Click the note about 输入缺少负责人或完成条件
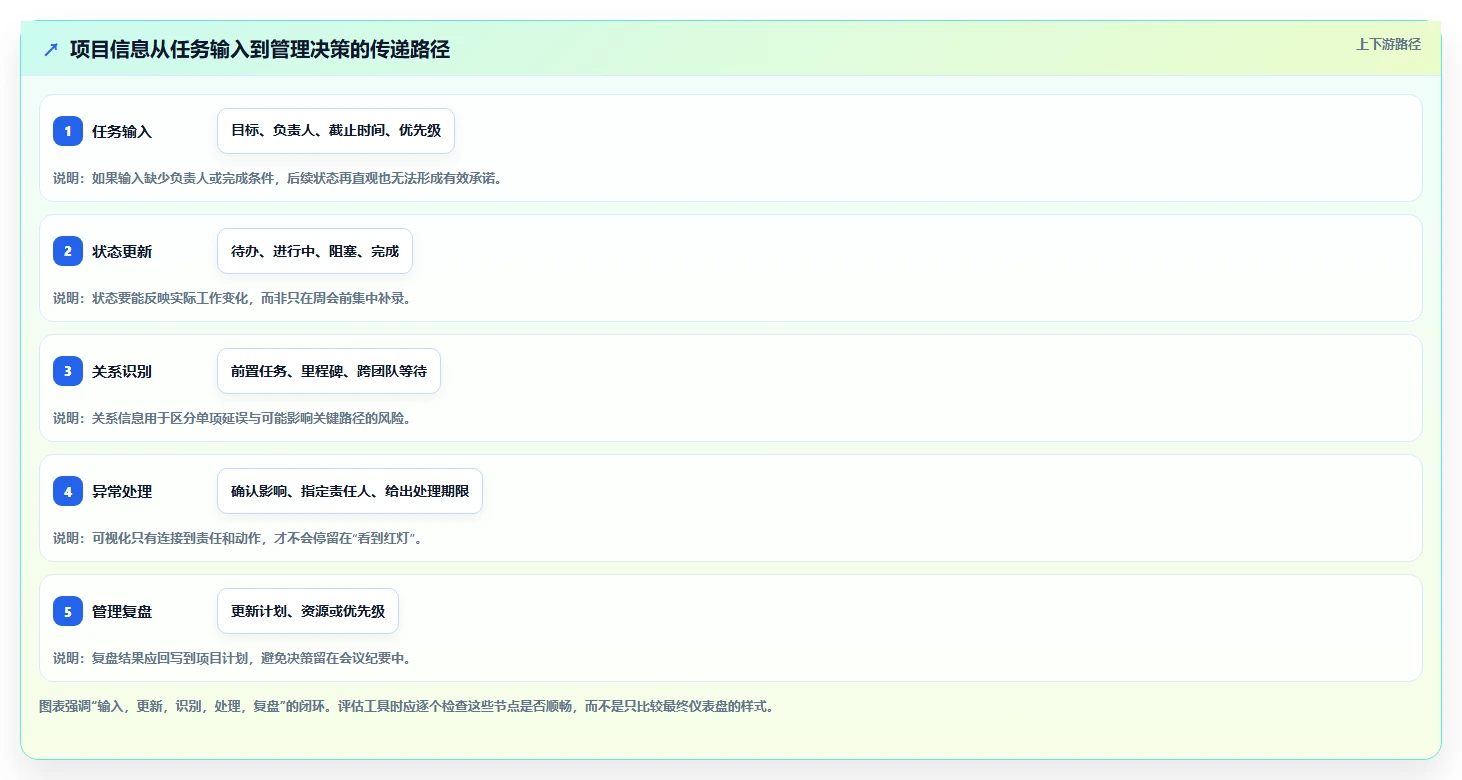Image resolution: width=1462 pixels, height=780 pixels. pyautogui.click(x=277, y=178)
